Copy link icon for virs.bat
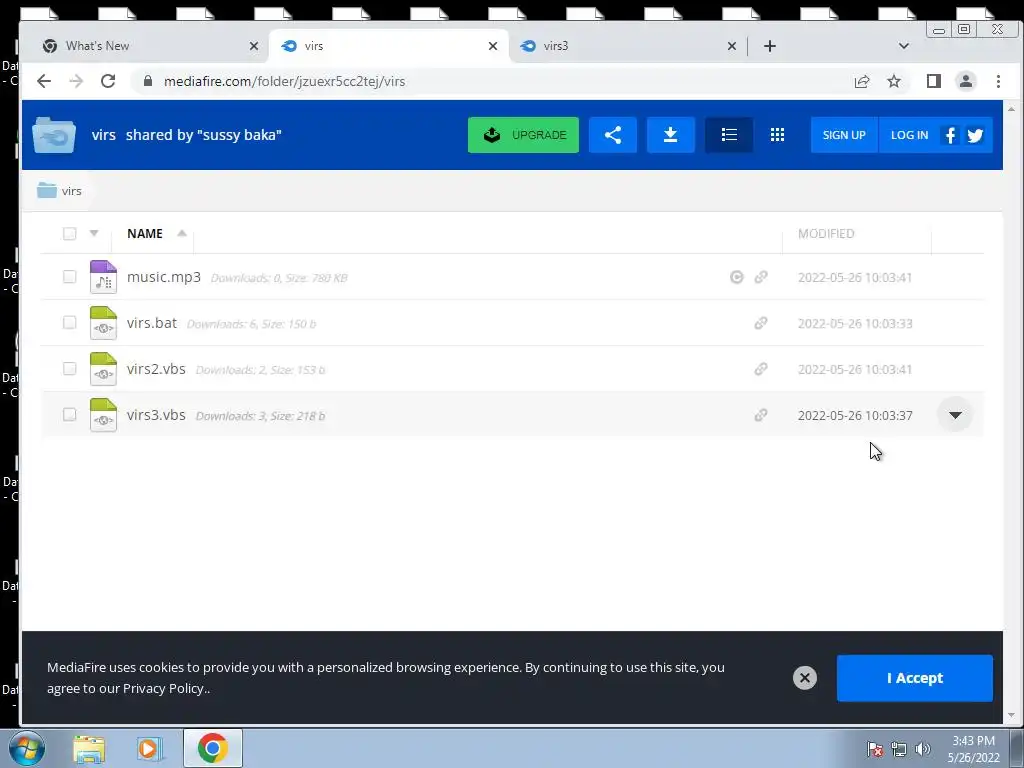1024x768 pixels. point(761,323)
